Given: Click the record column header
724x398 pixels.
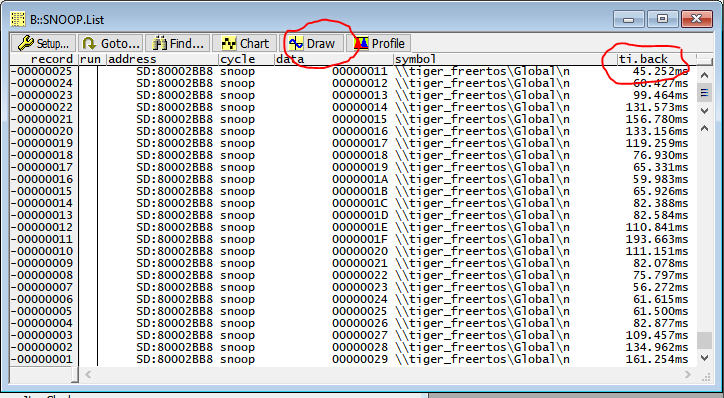Looking at the screenshot, I should [x=52, y=59].
